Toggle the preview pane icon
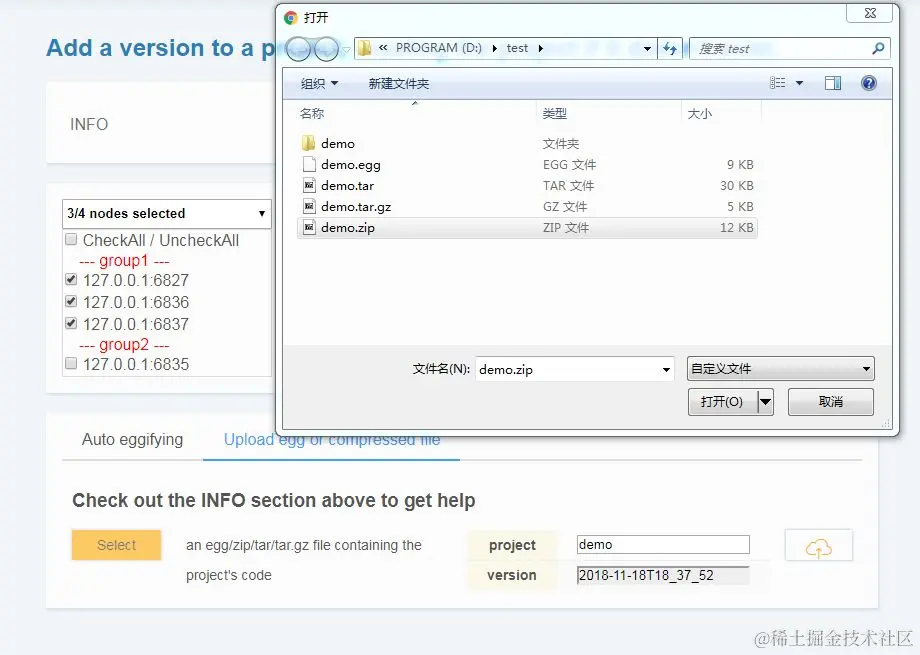This screenshot has width=920, height=655. tap(833, 83)
